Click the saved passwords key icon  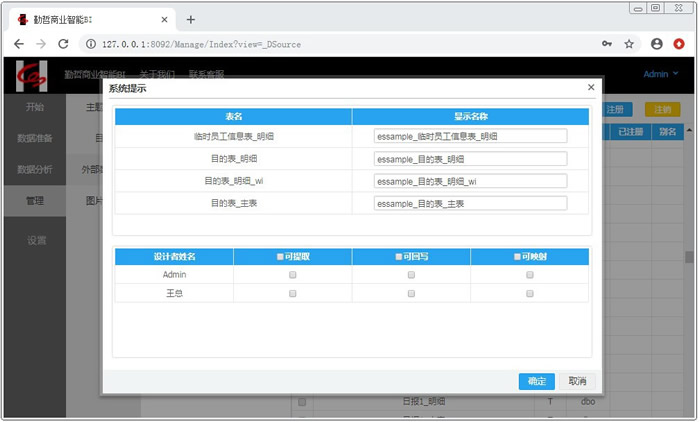coord(607,44)
